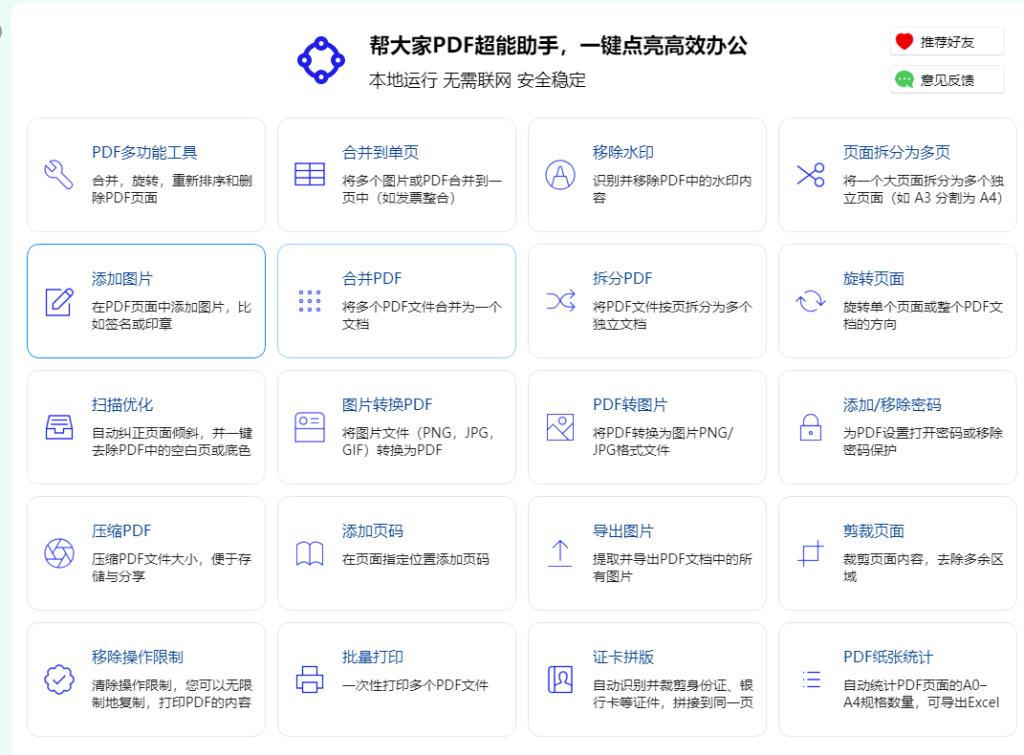Click the aperture icon for 压缩PDF

59,553
